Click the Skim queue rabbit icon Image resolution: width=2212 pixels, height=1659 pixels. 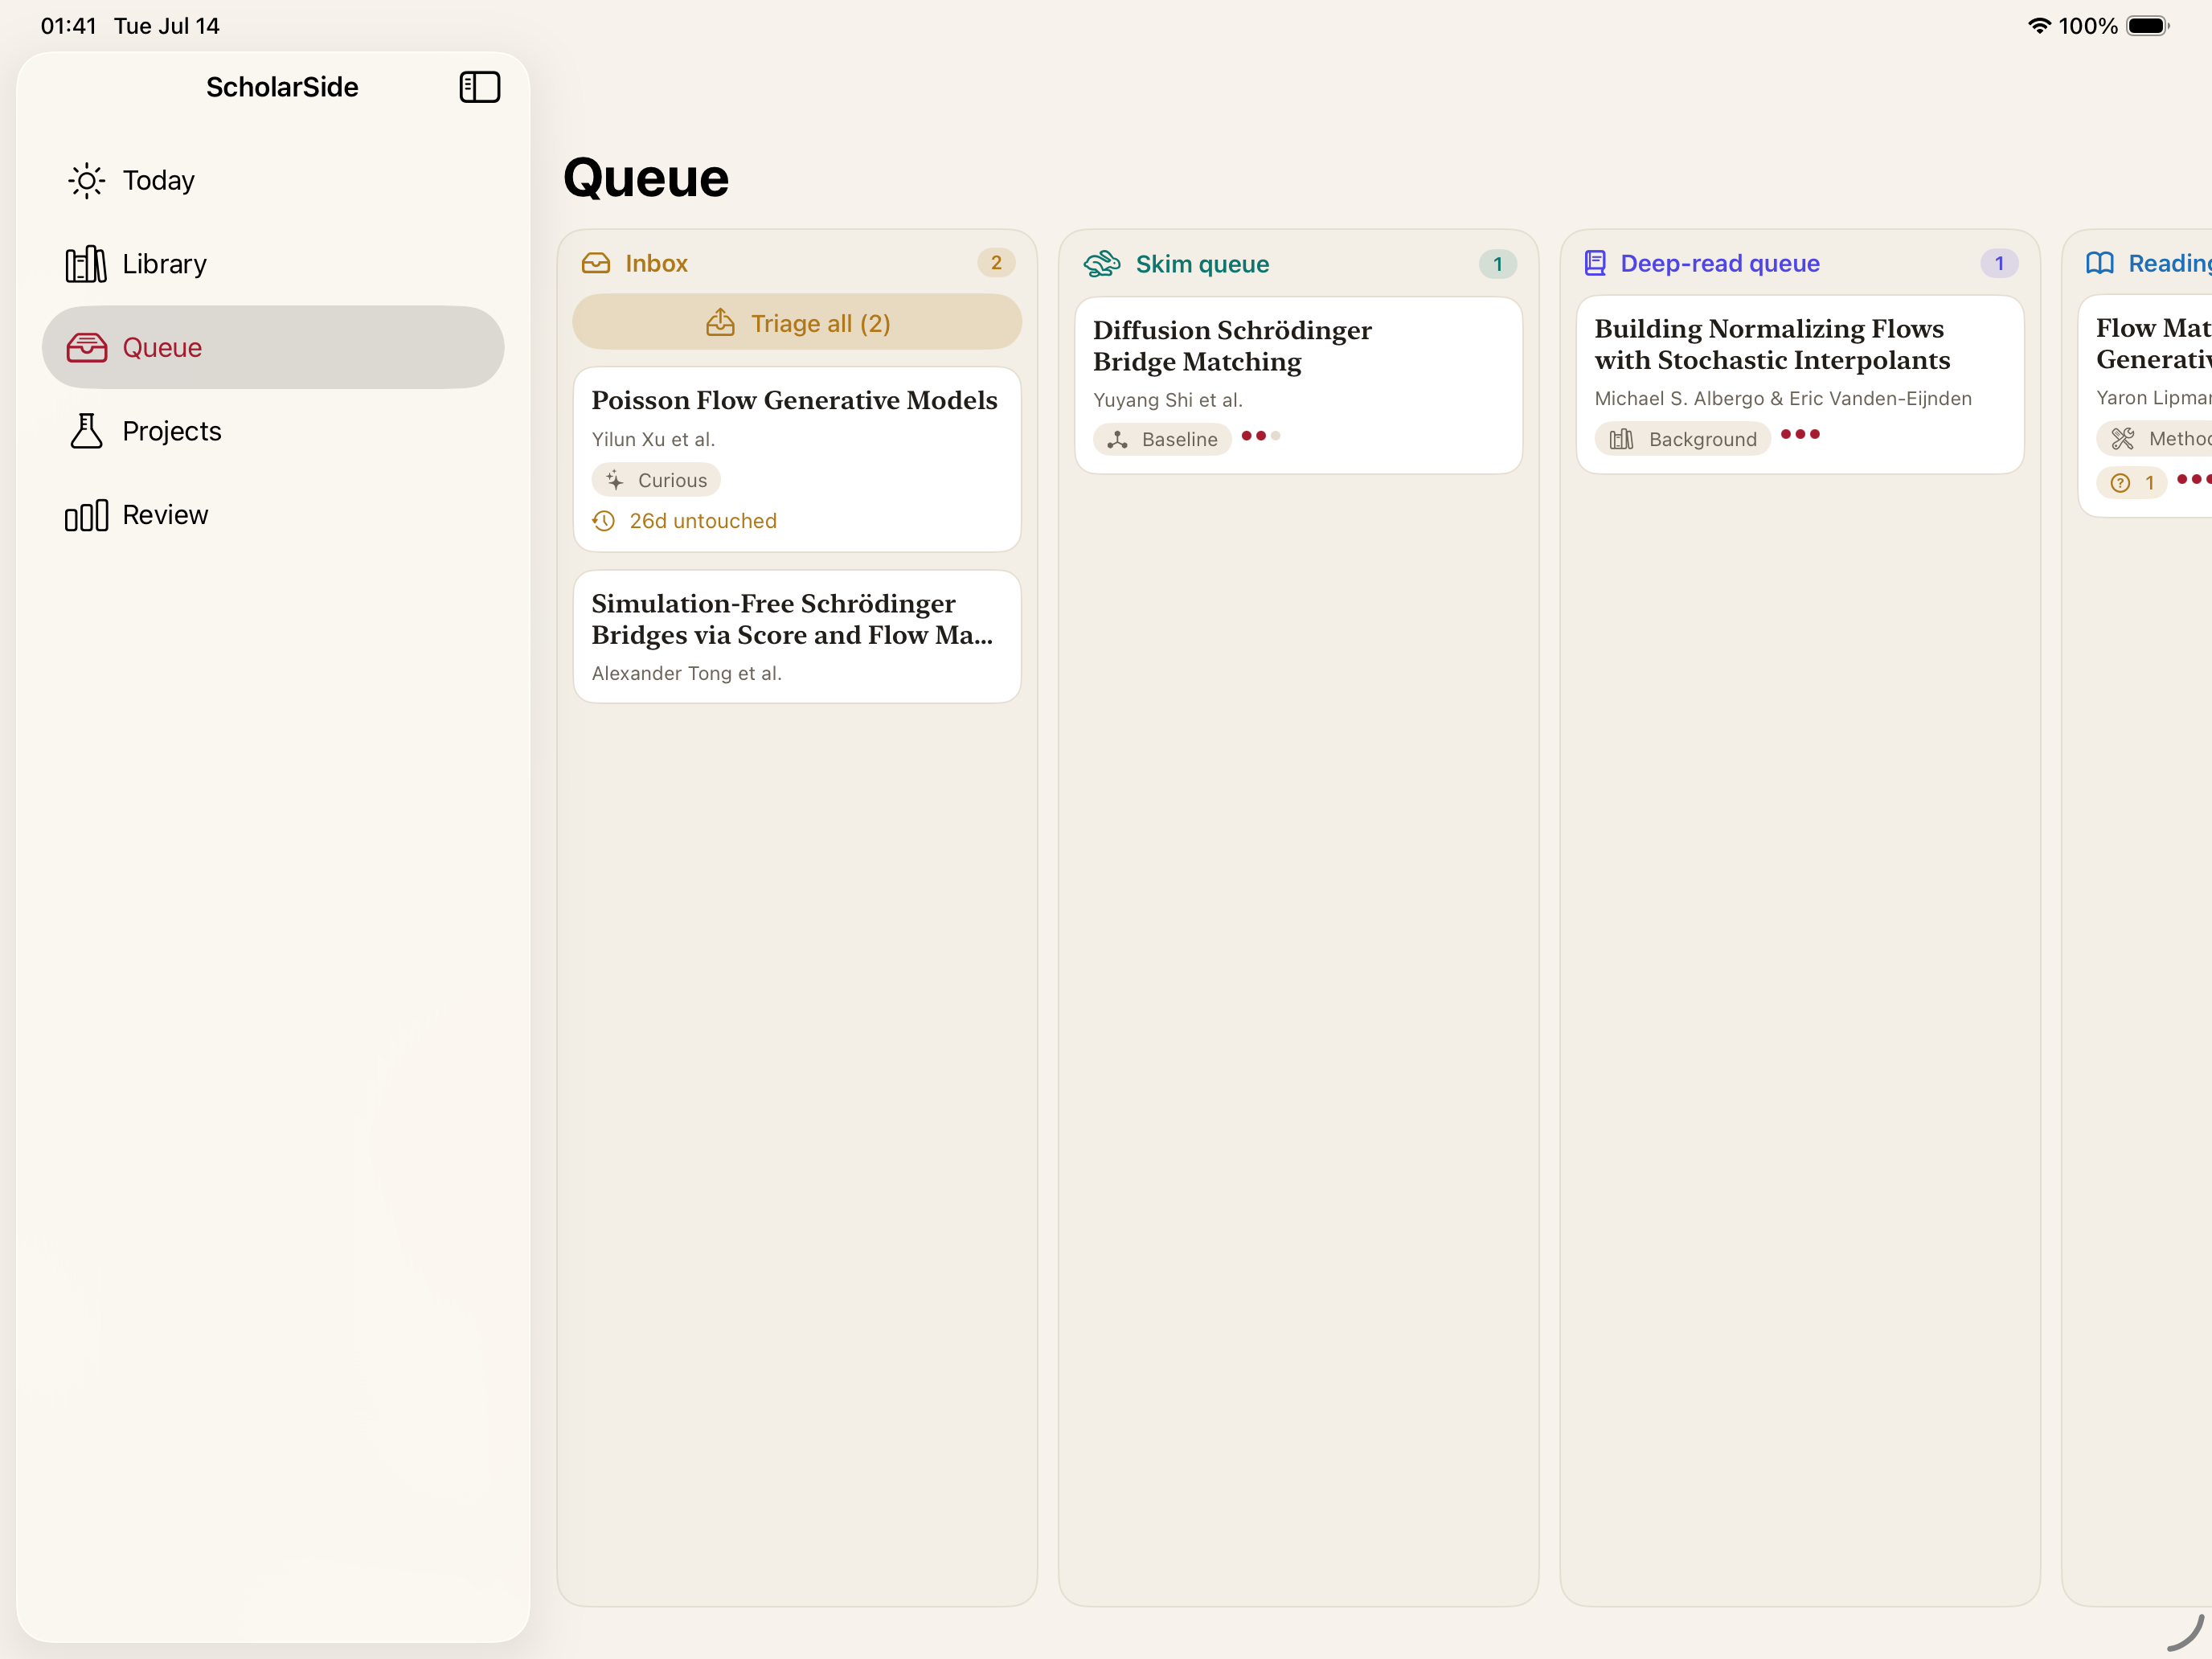pyautogui.click(x=1102, y=264)
